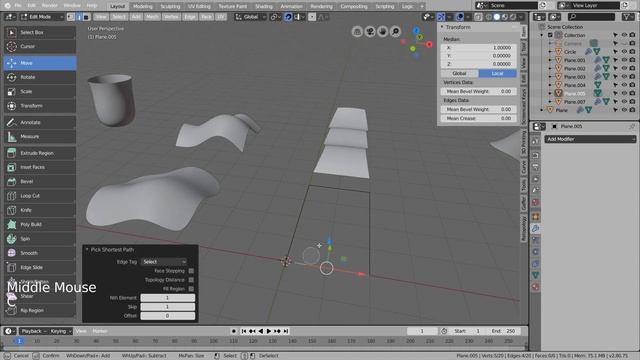Open the Edge Tag Select dropdown
Screen dimensions: 640x360
[164, 262]
